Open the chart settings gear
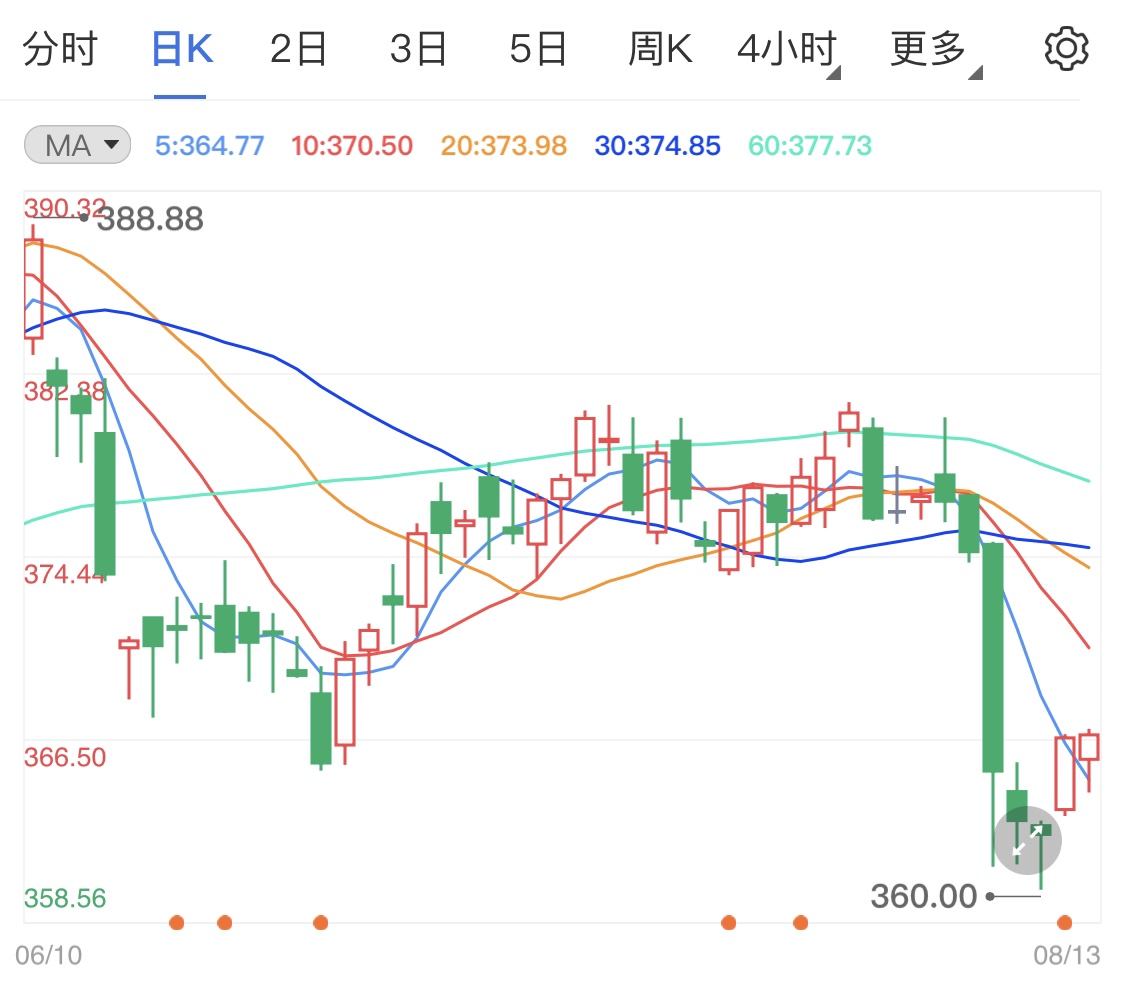The width and height of the screenshot is (1125, 987). pyautogui.click(x=1066, y=49)
